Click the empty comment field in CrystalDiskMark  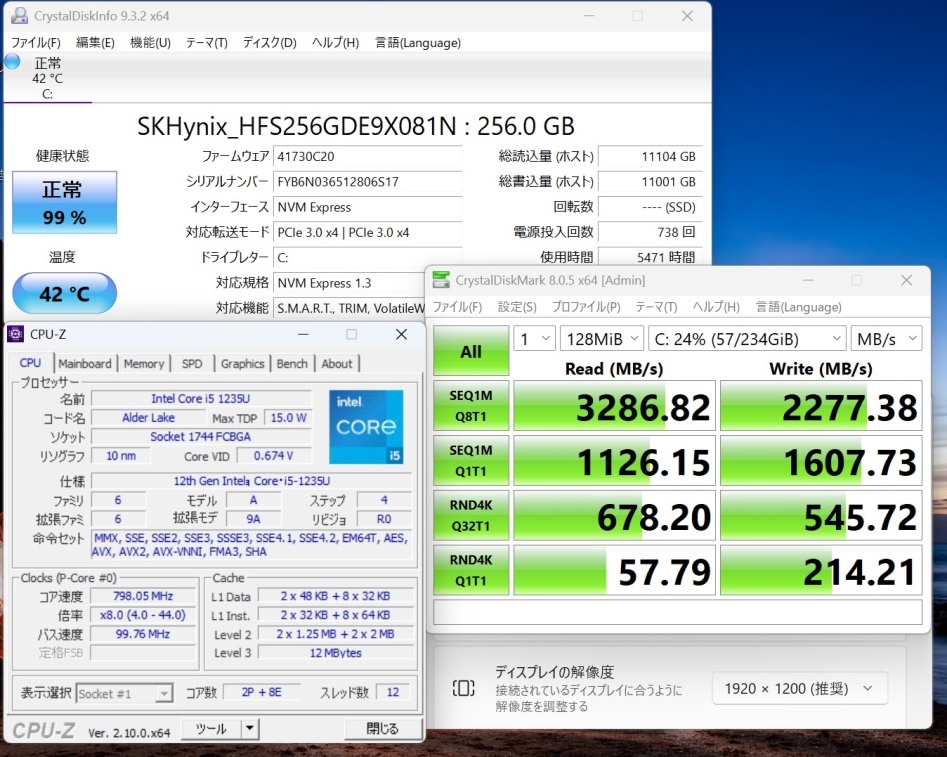pos(678,611)
